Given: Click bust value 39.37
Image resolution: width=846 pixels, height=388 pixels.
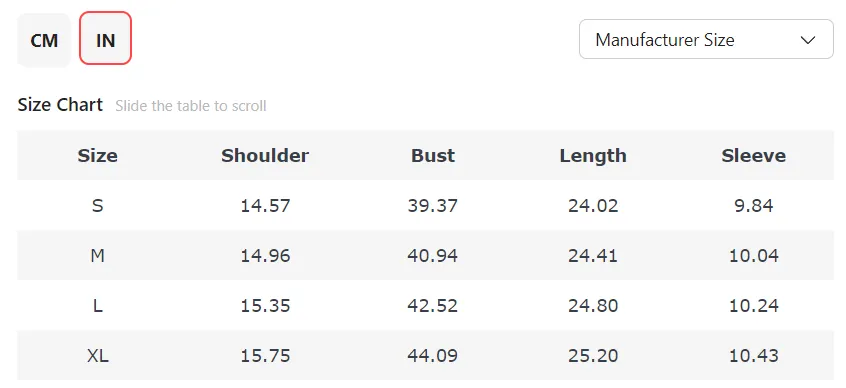Looking at the screenshot, I should pos(433,206).
